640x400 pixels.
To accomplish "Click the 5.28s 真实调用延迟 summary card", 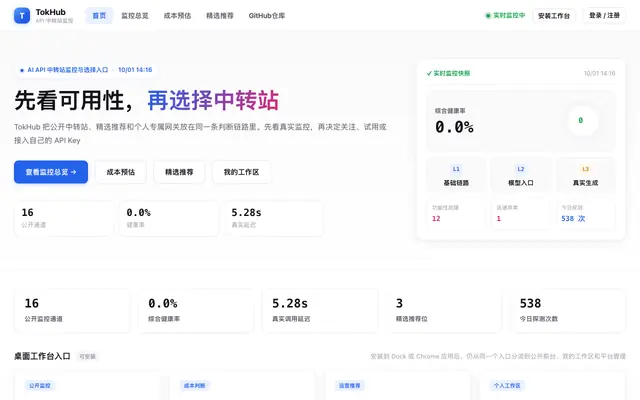I will click(320, 311).
